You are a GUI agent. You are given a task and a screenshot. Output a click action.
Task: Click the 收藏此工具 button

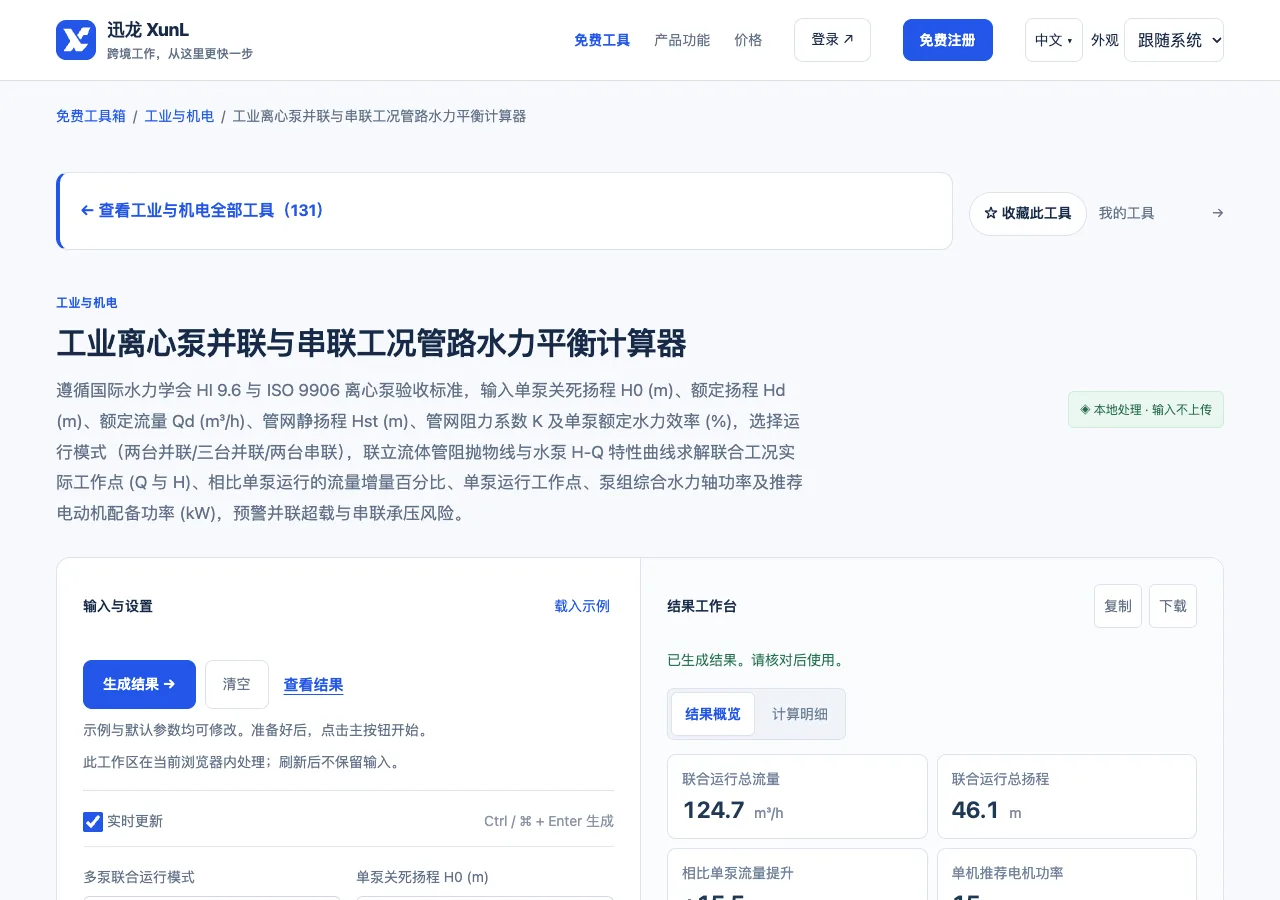coord(1028,214)
